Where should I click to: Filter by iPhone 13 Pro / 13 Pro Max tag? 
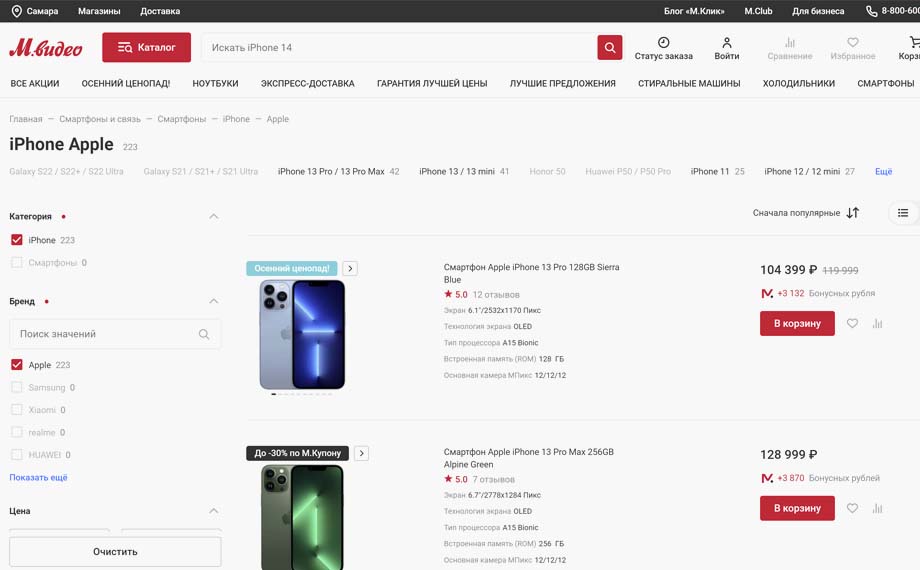coord(338,171)
